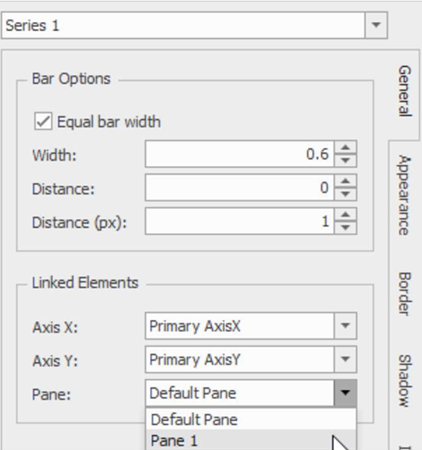Decrease Distance (px) with the down arrow
Screen dimensions: 422x450
tap(346, 228)
